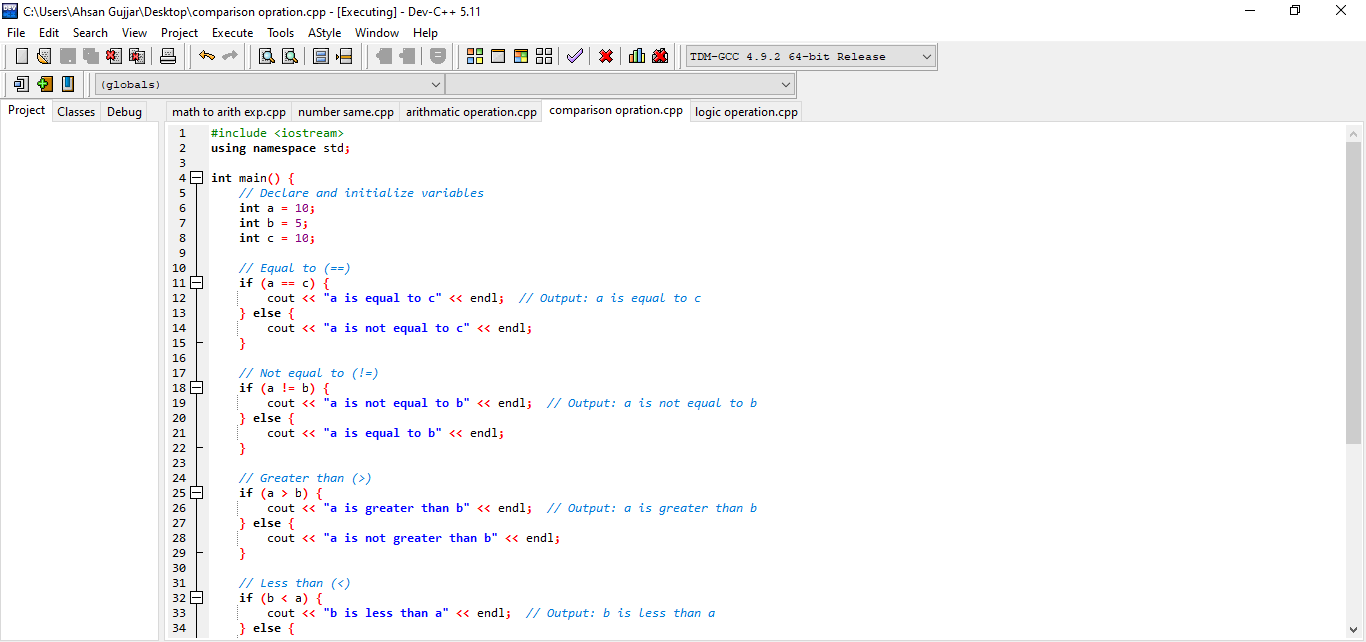Click the editor scrollbar down arrow
The width and height of the screenshot is (1366, 642).
pyautogui.click(x=1354, y=629)
